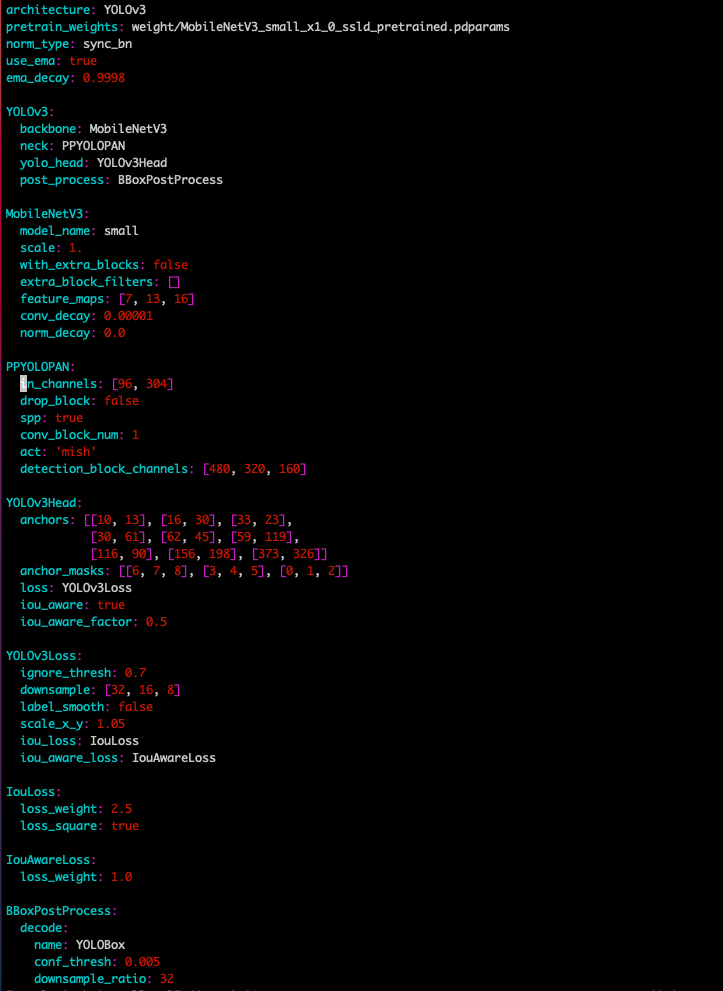This screenshot has height=991, width=723.
Task: Click the 'yolo_head' key
Action: click(51, 163)
